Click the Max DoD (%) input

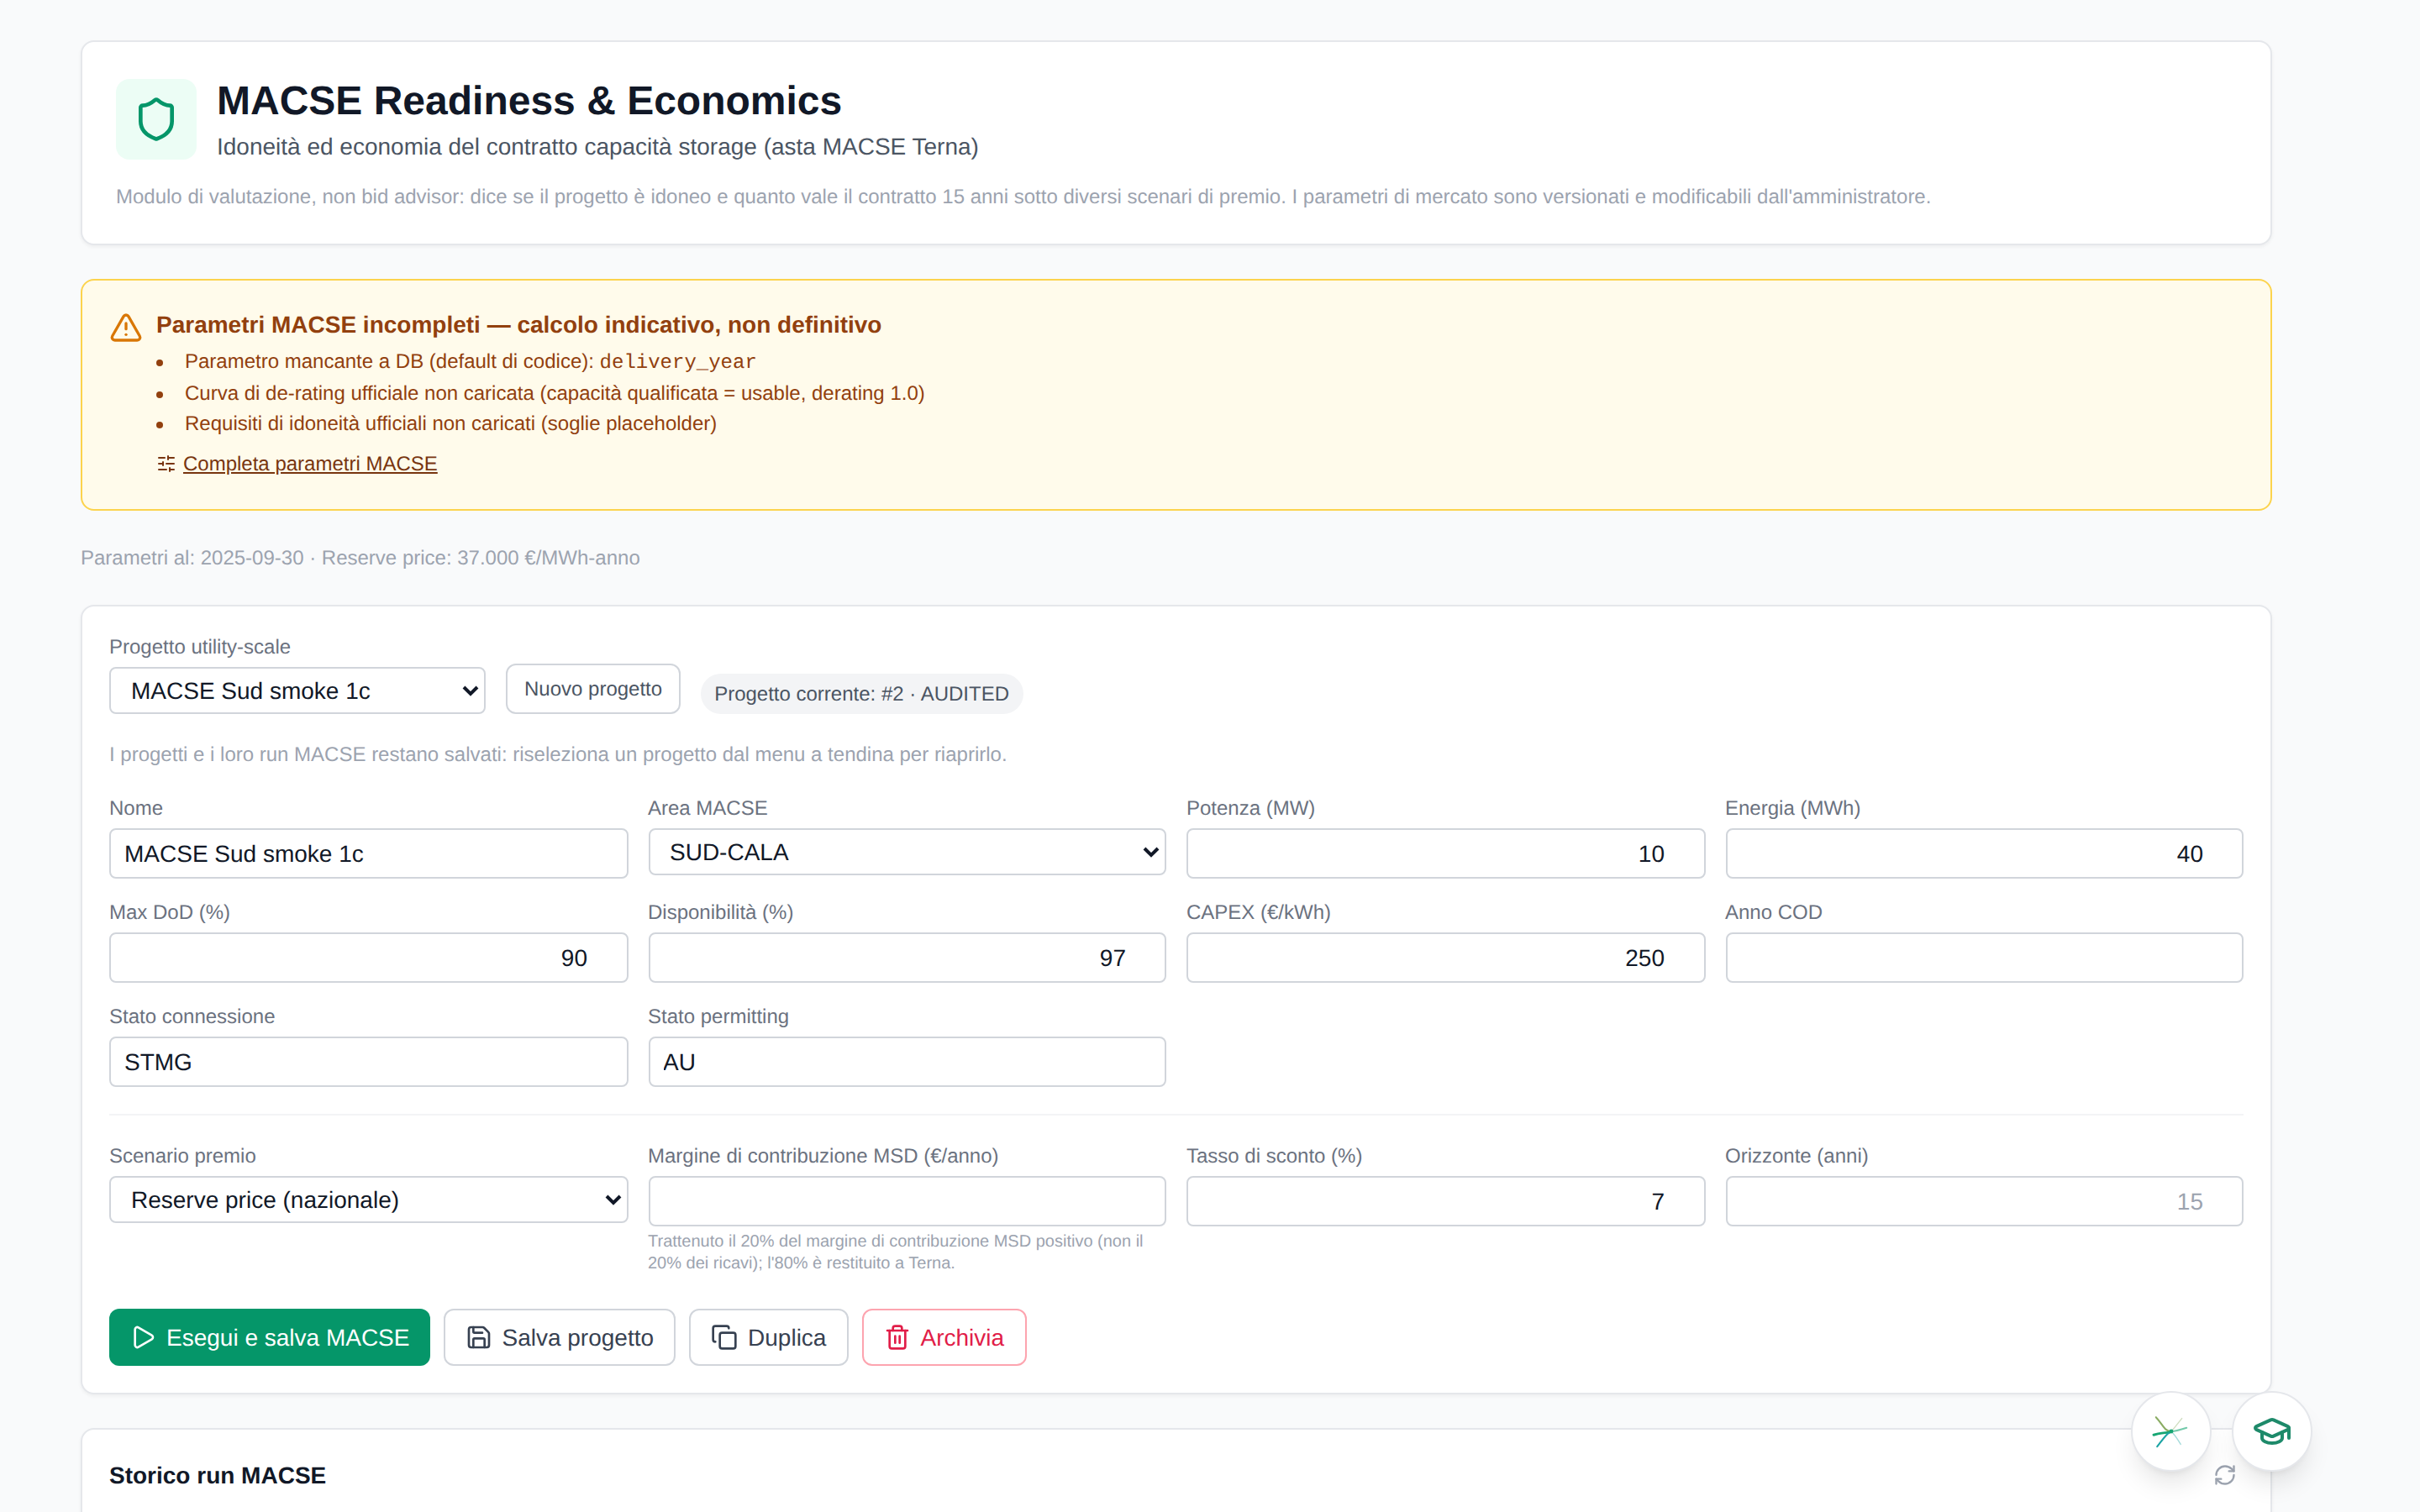coord(368,957)
